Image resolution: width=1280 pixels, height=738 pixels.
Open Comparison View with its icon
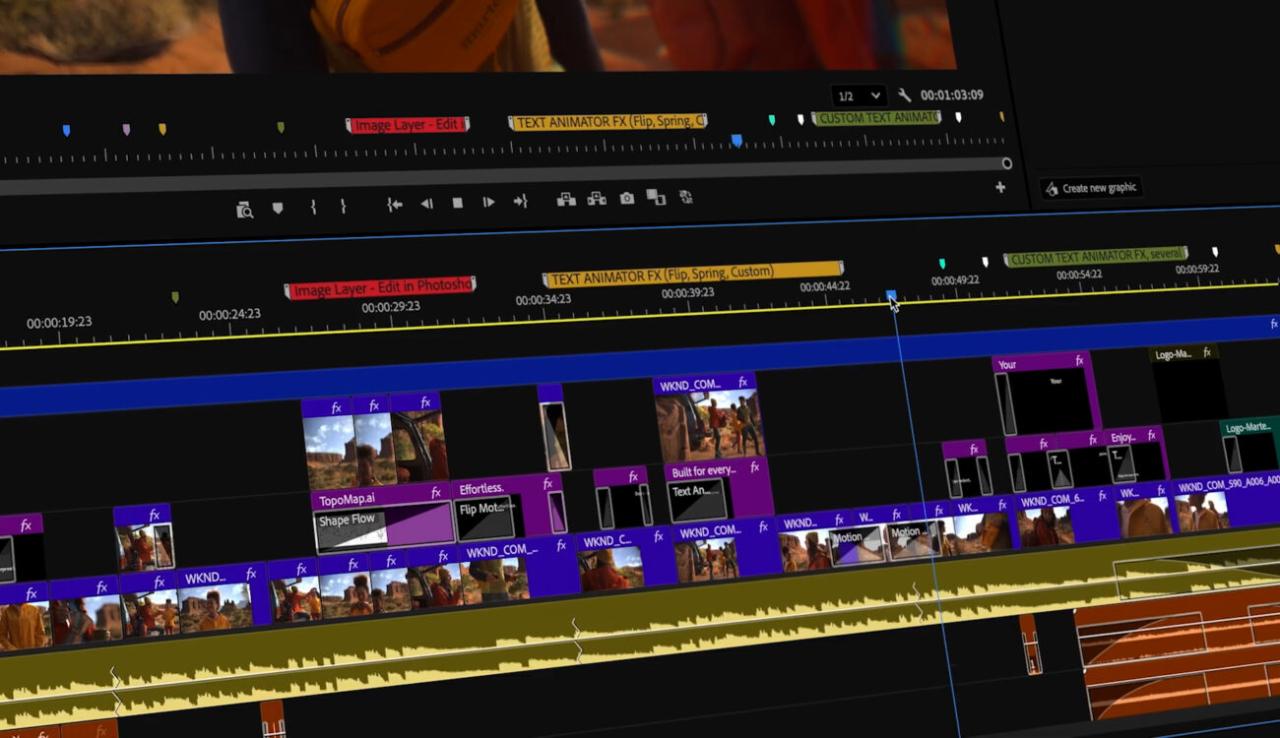click(659, 196)
